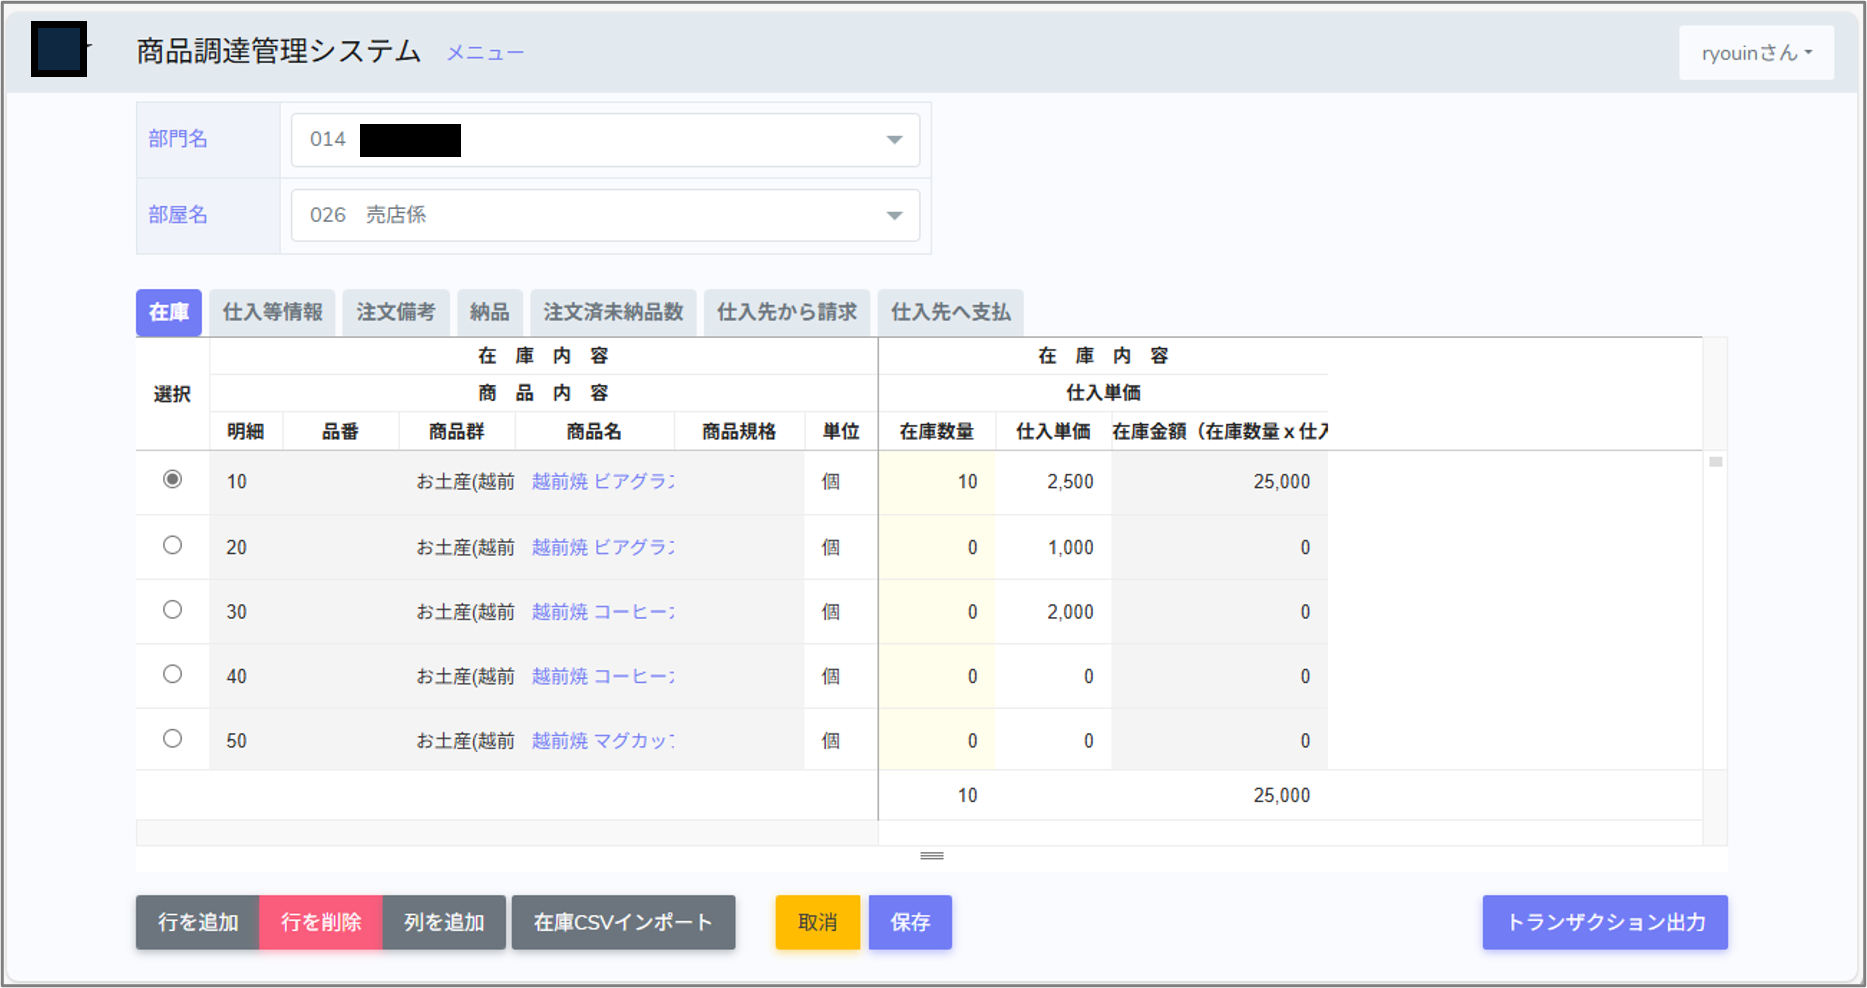Choose the radio button for row 50
Screen dimensions: 1867x988
(x=172, y=739)
